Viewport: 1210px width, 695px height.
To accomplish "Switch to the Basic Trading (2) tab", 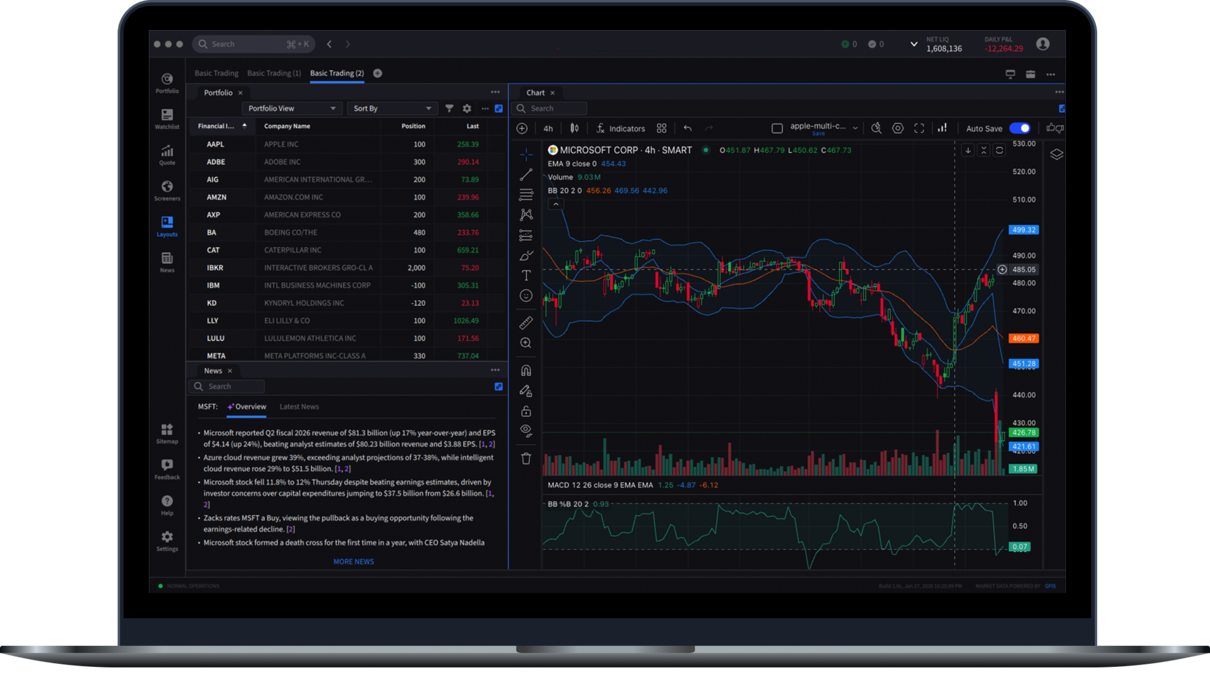I will [337, 73].
